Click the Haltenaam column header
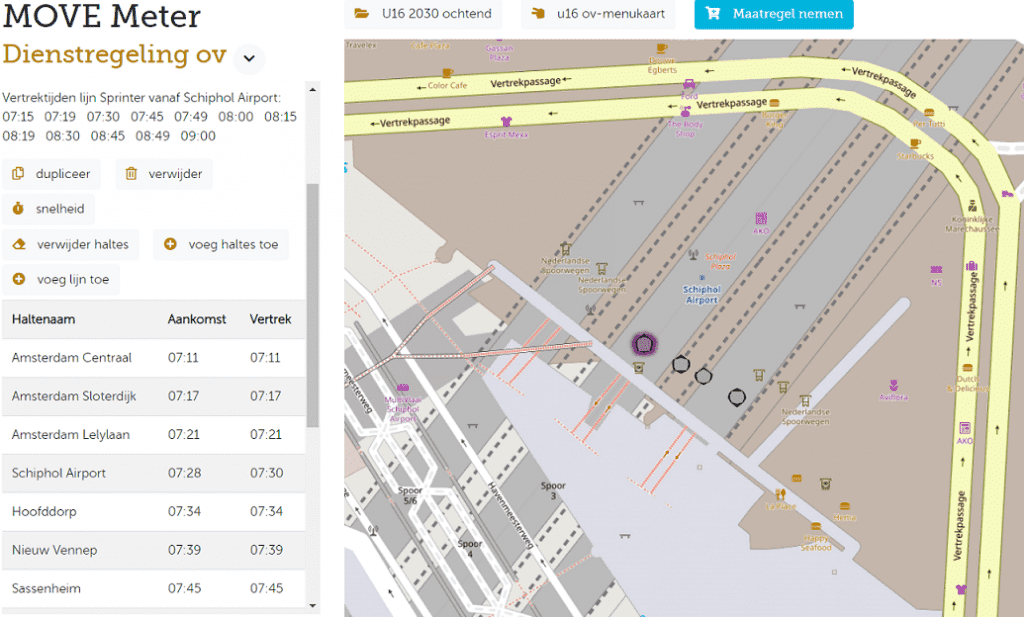 pyautogui.click(x=43, y=319)
